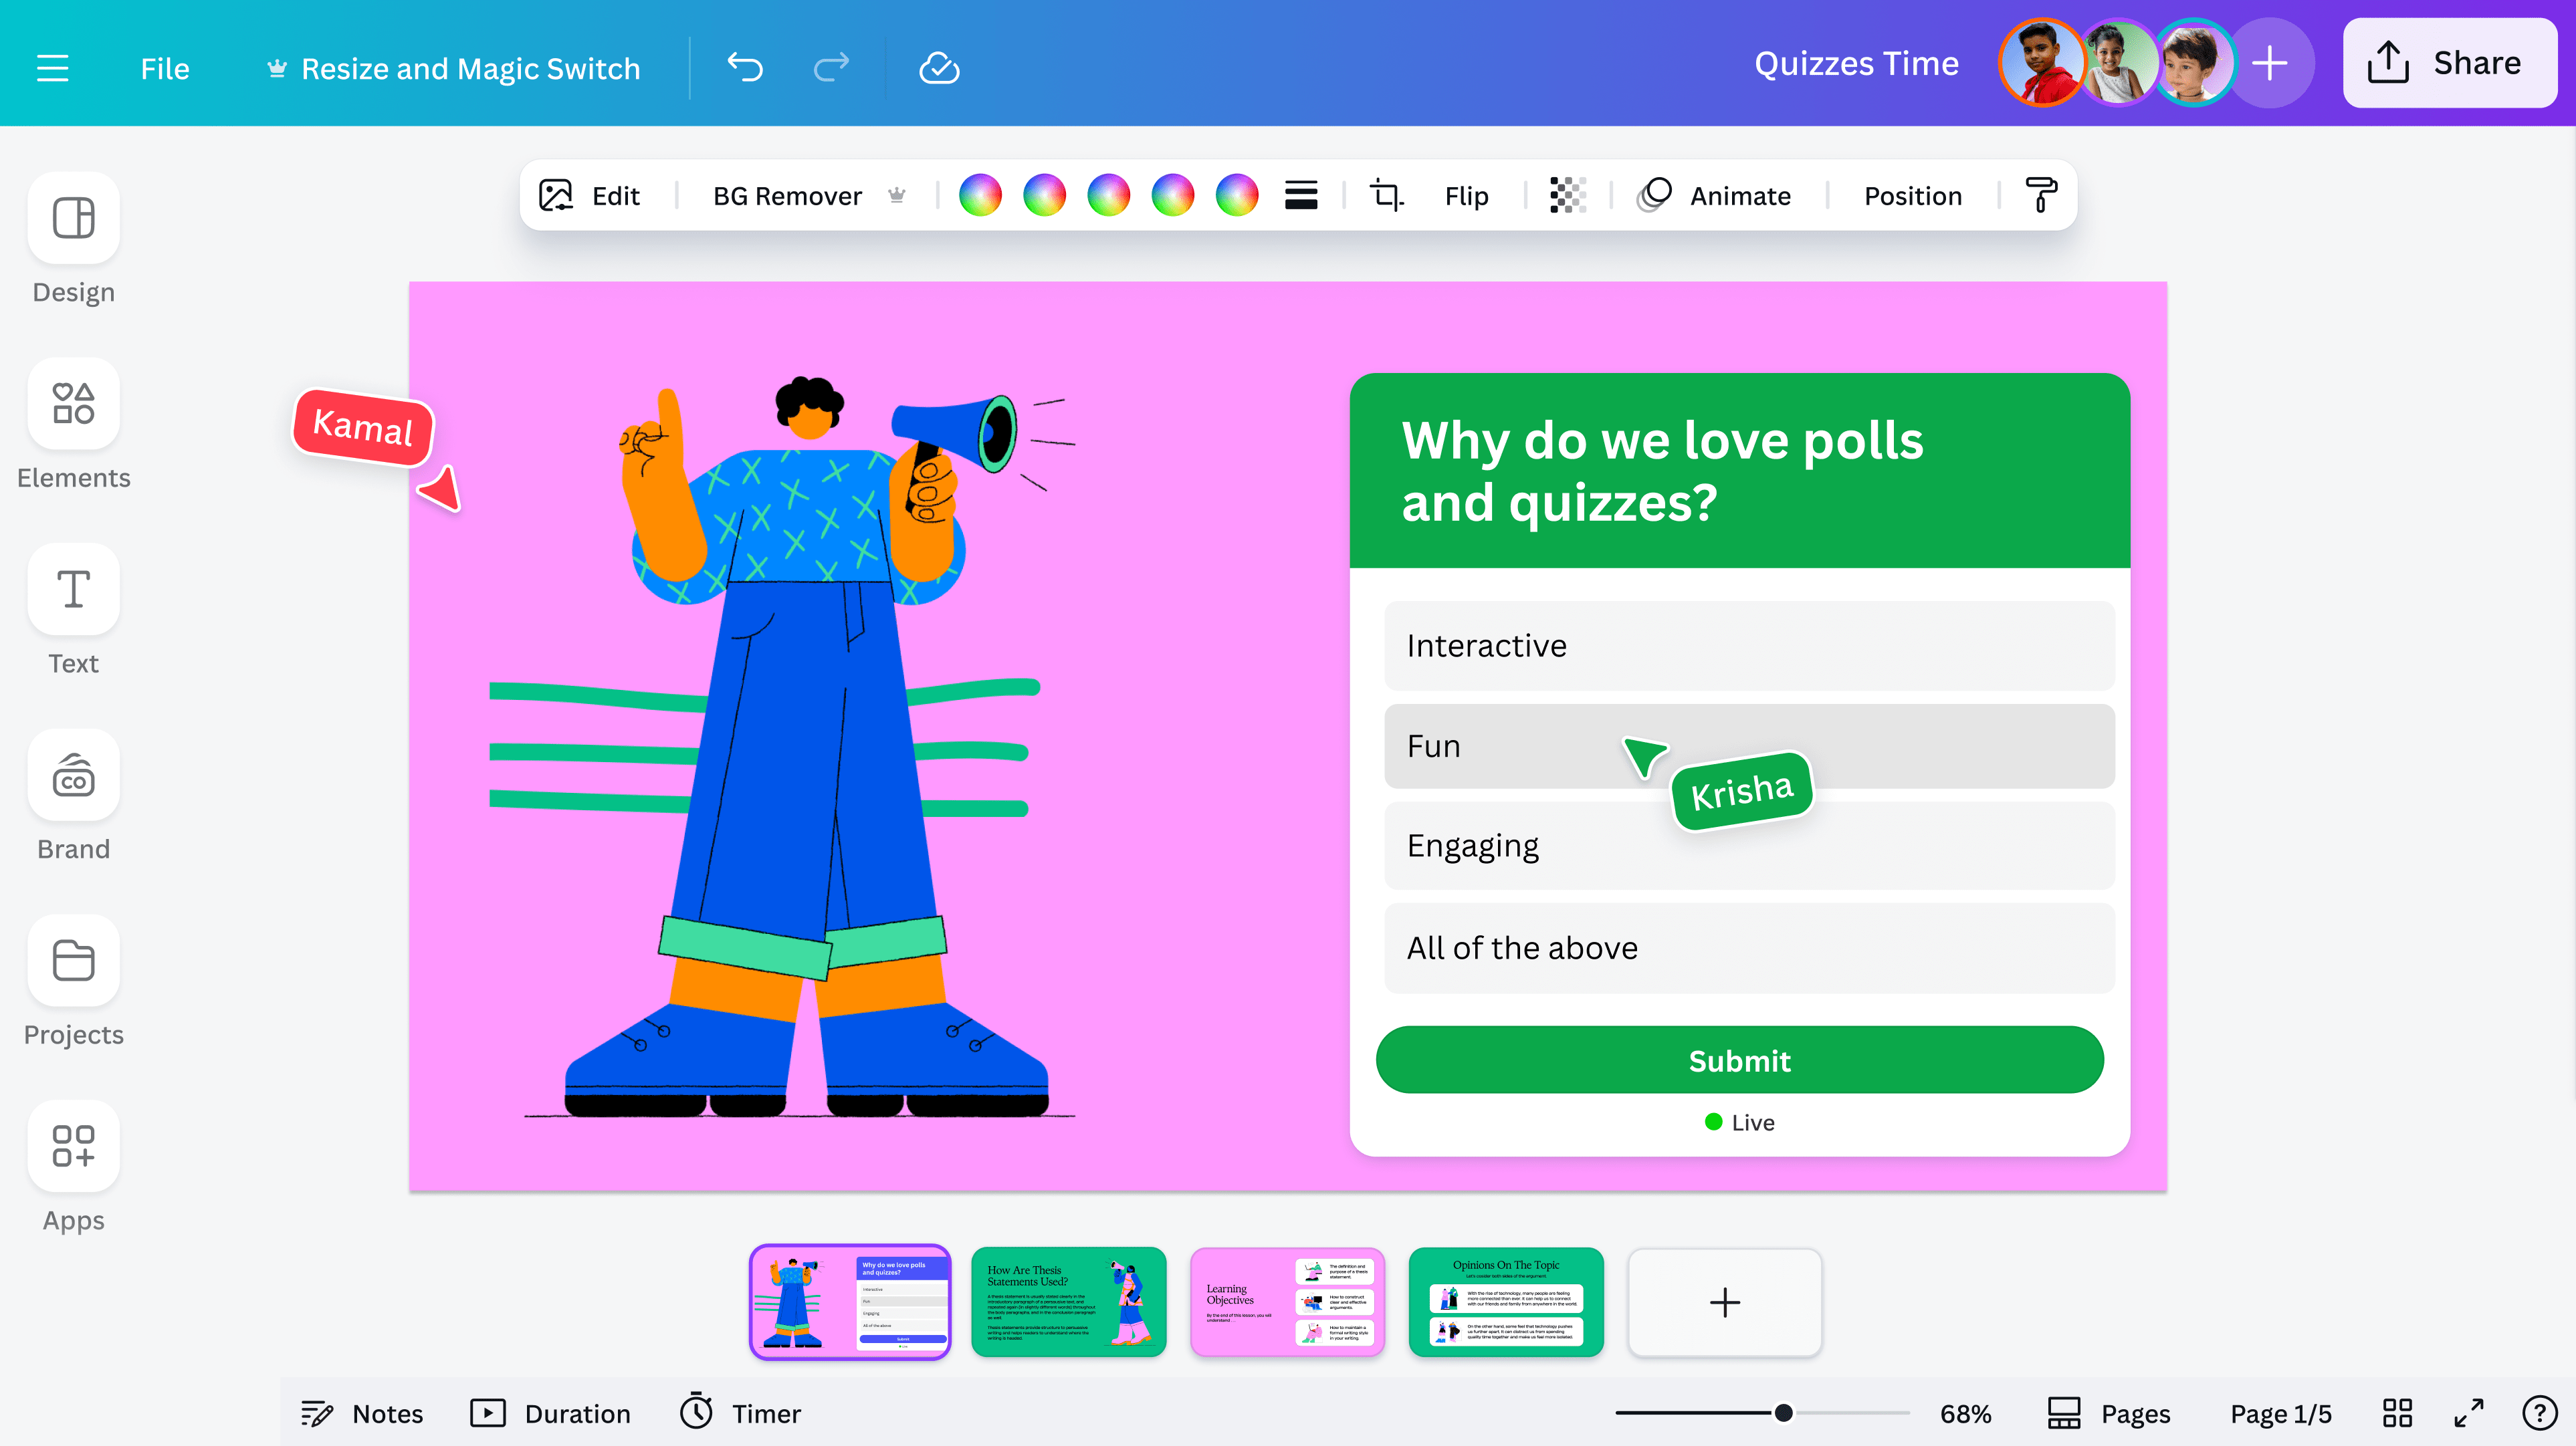
Task: Select the 'Learning Objectives' page thumbnail
Action: pyautogui.click(x=1287, y=1302)
